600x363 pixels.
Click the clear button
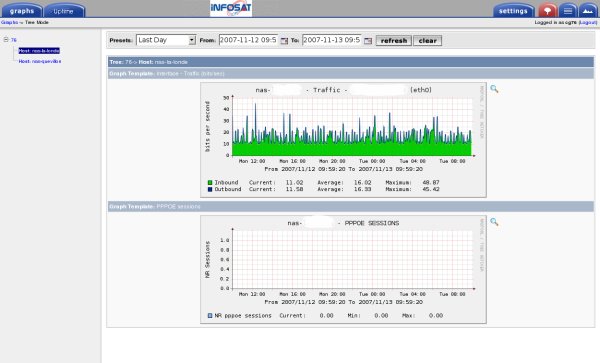427,41
